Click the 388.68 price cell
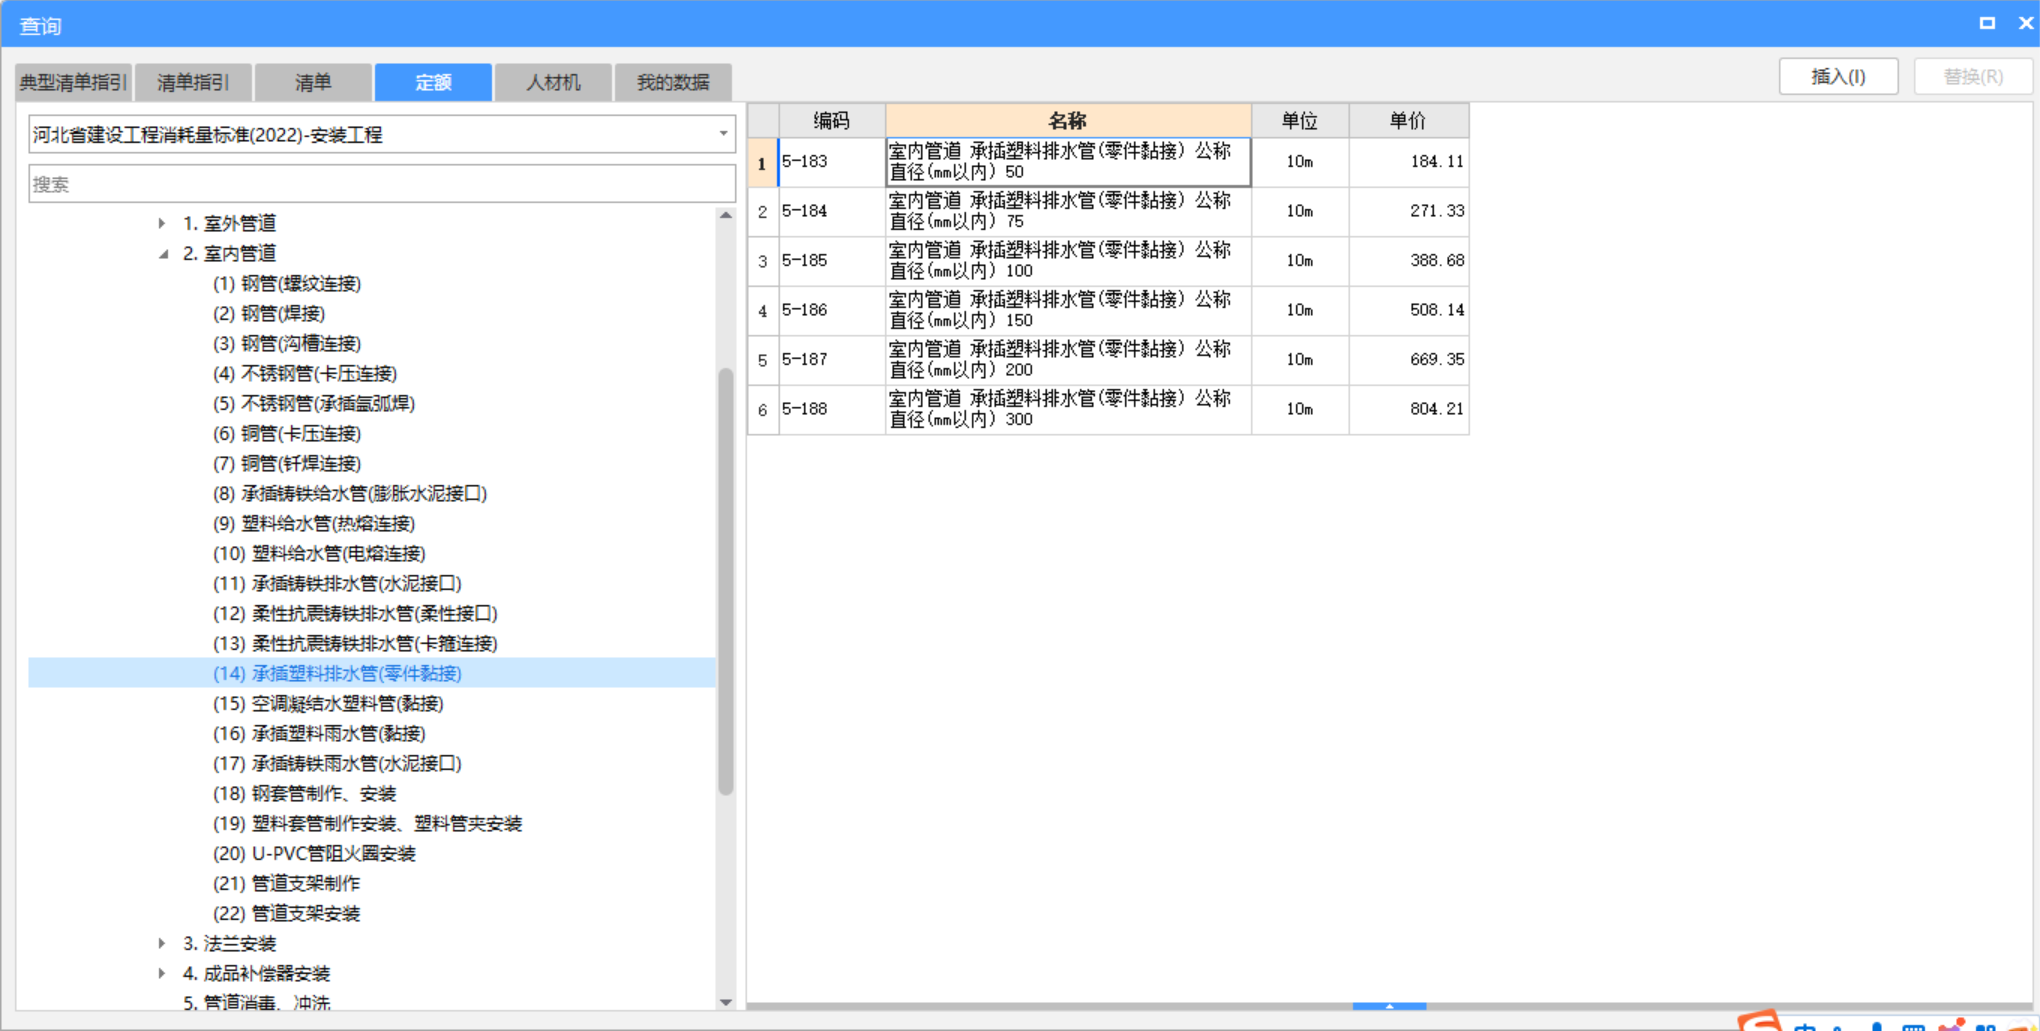2040x1031 pixels. pos(1409,261)
